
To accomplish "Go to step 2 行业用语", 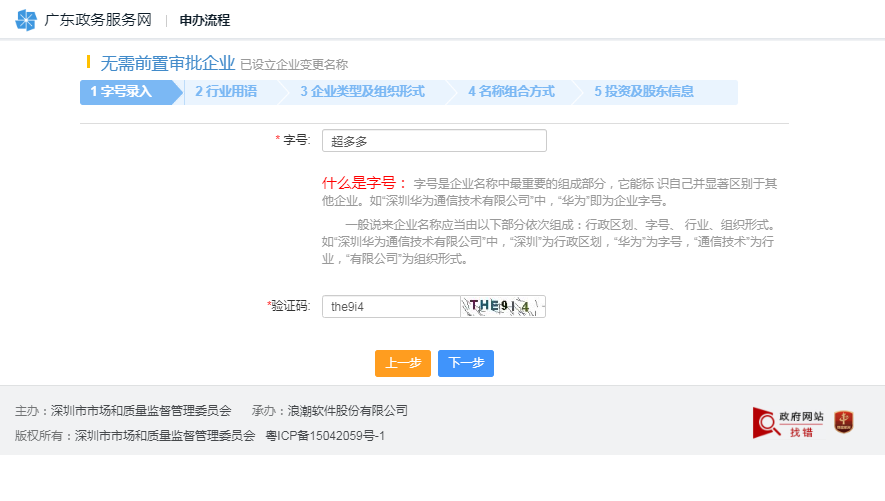I will coord(228,92).
